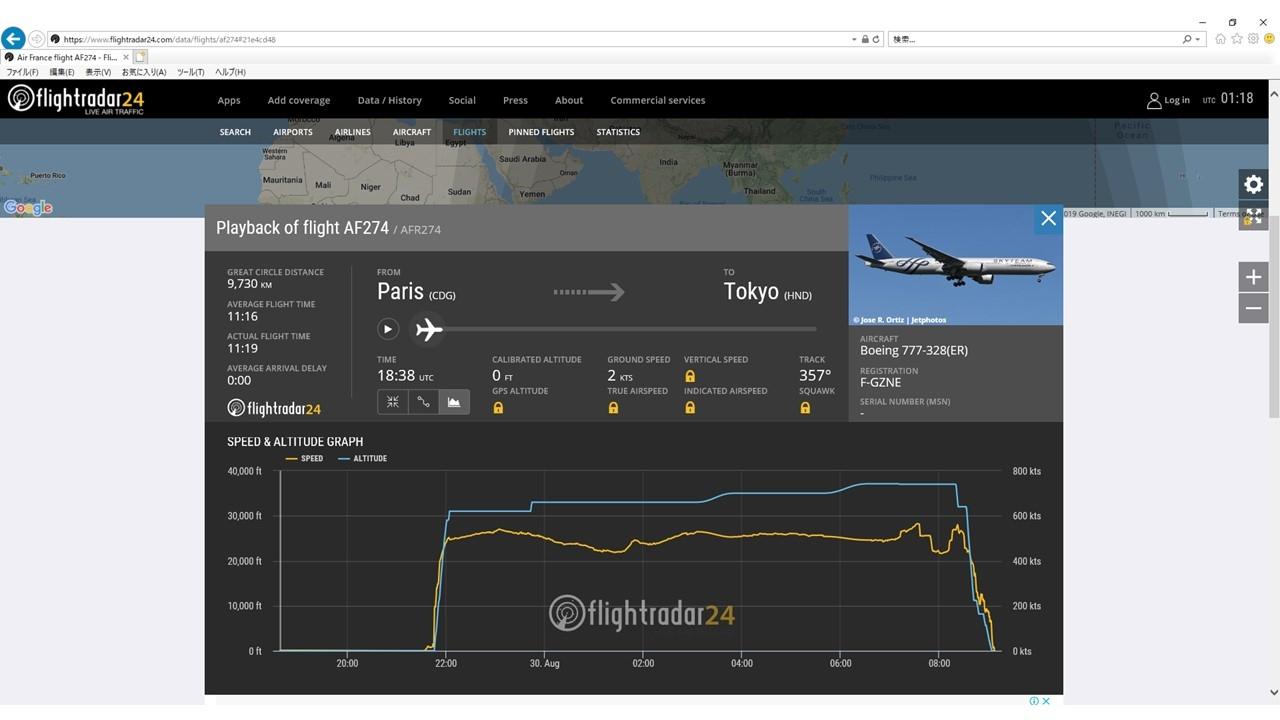Open the Airports tab

(x=293, y=132)
